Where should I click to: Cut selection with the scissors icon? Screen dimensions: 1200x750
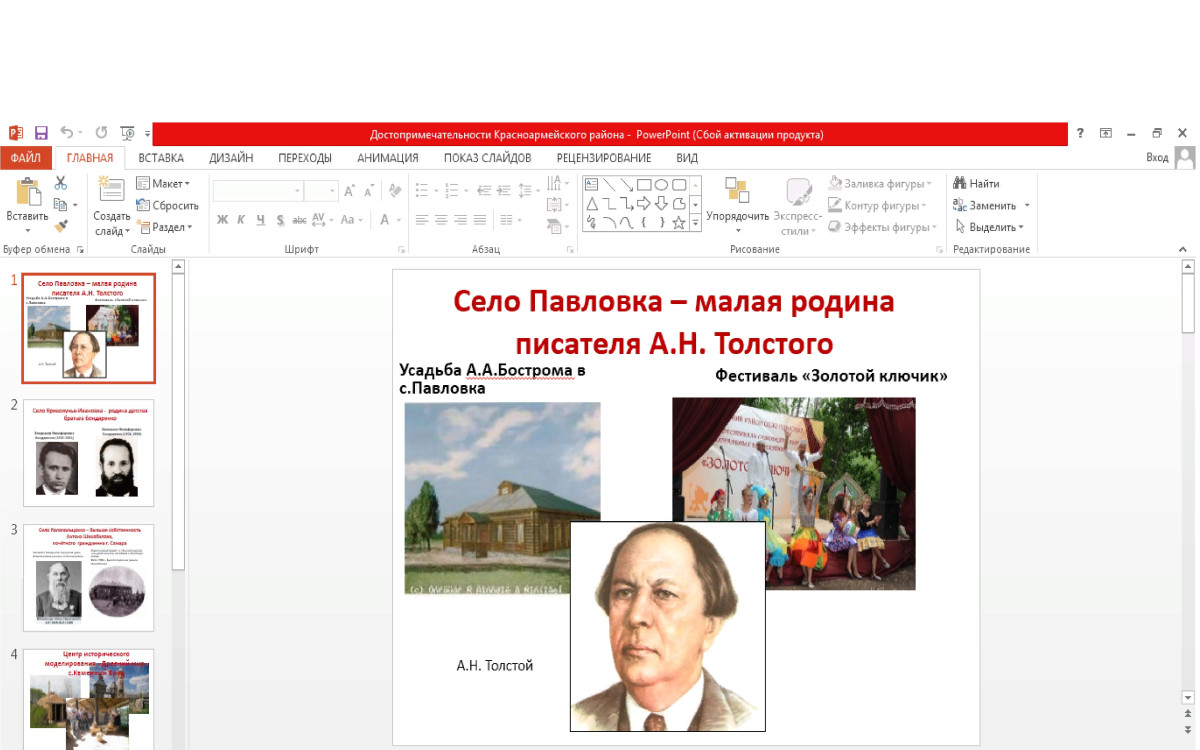pos(61,183)
